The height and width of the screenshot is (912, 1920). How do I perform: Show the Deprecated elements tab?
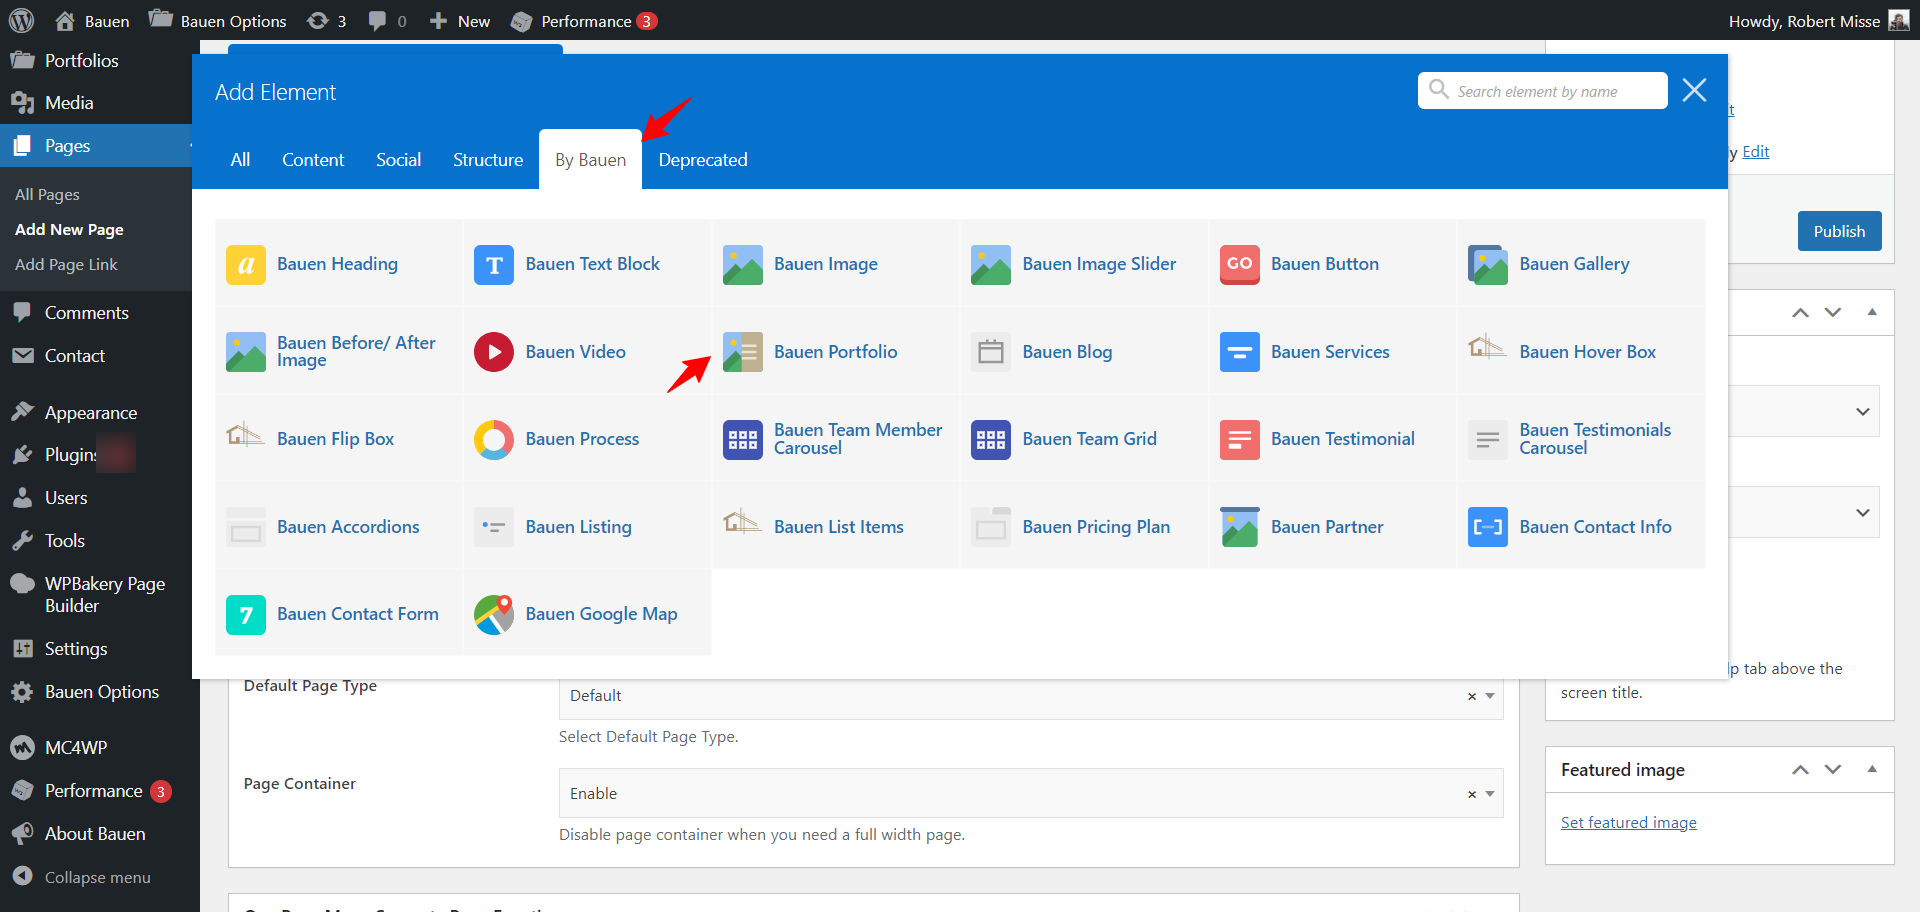point(703,160)
